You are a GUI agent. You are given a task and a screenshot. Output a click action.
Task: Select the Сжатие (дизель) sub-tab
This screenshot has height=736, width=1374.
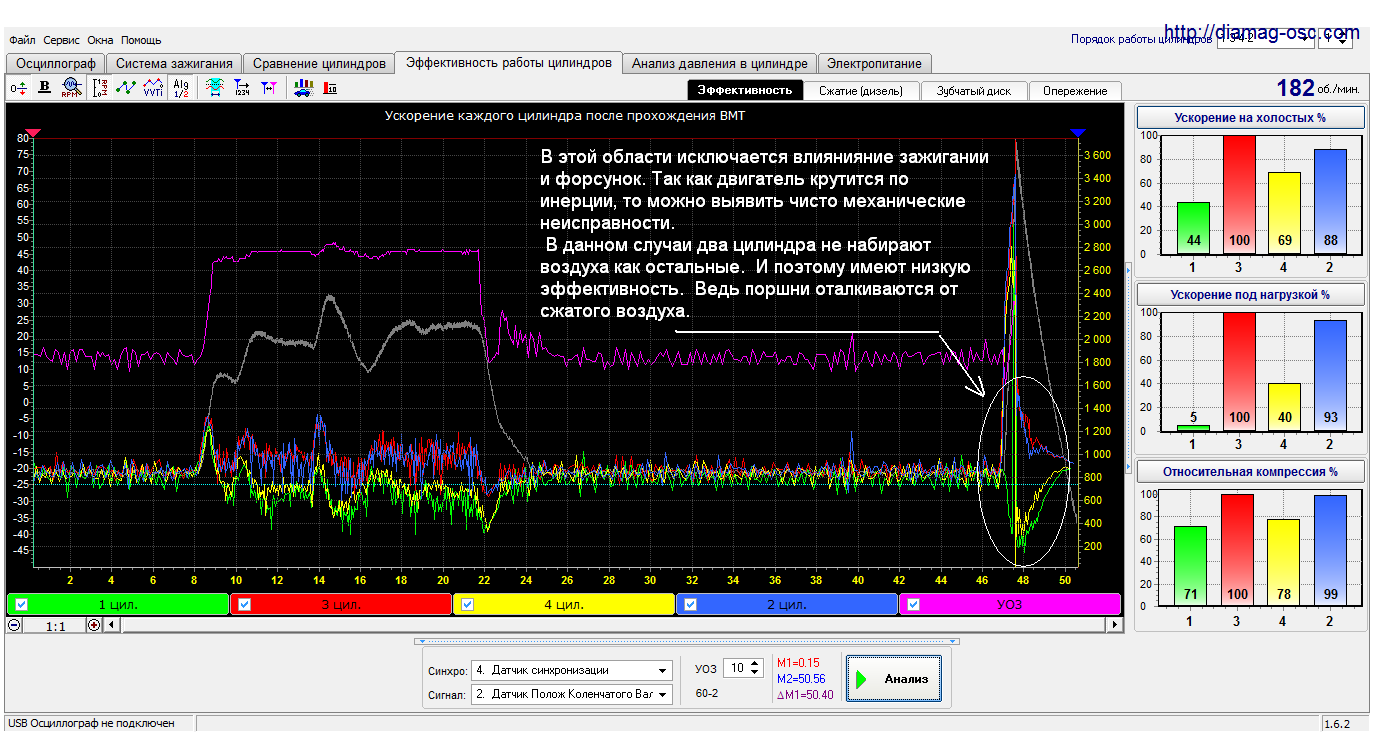tap(861, 90)
